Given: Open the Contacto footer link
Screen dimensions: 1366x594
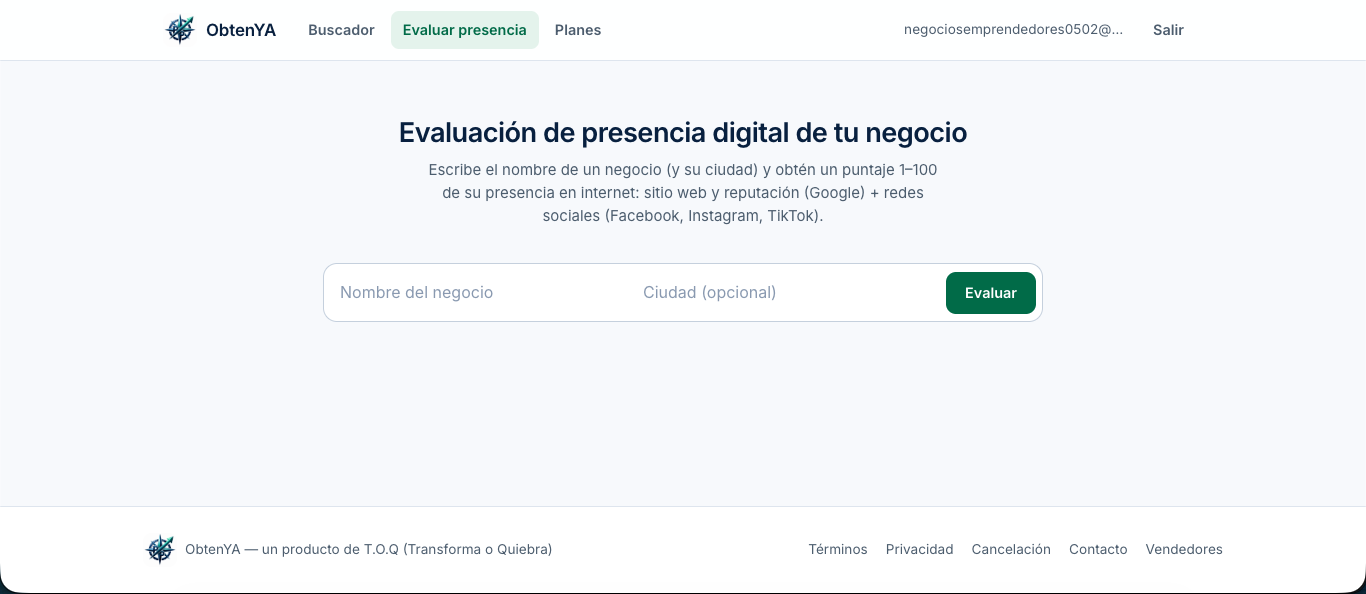Looking at the screenshot, I should point(1098,549).
